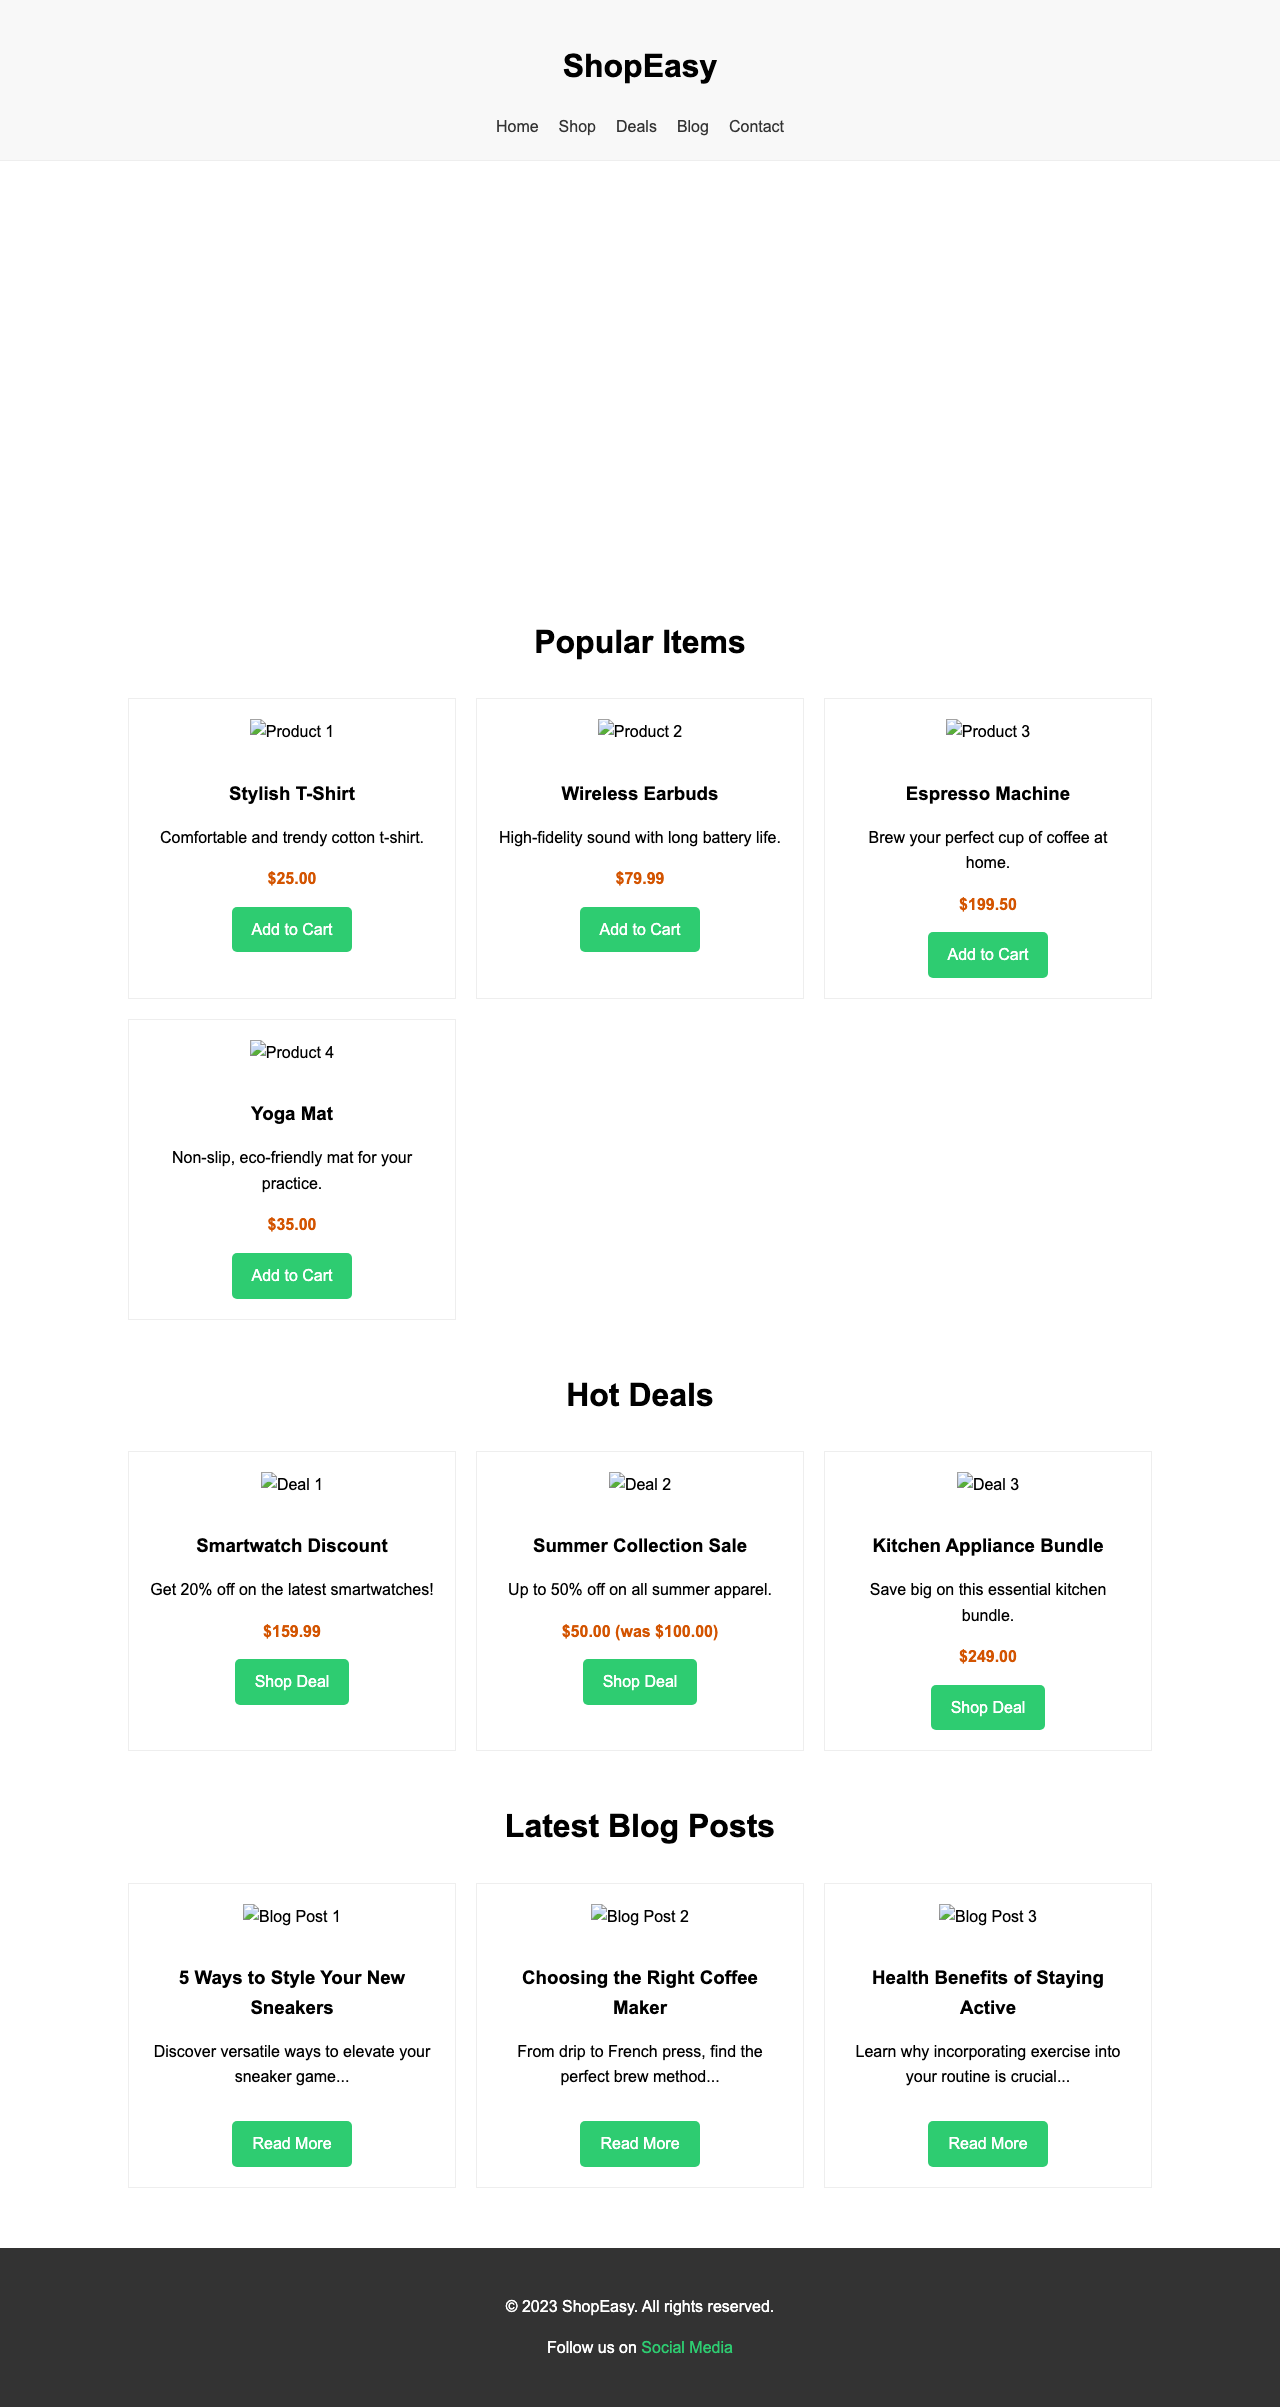Image resolution: width=1280 pixels, height=2407 pixels.
Task: Shop the Summer Collection Sale deal
Action: coord(639,1681)
